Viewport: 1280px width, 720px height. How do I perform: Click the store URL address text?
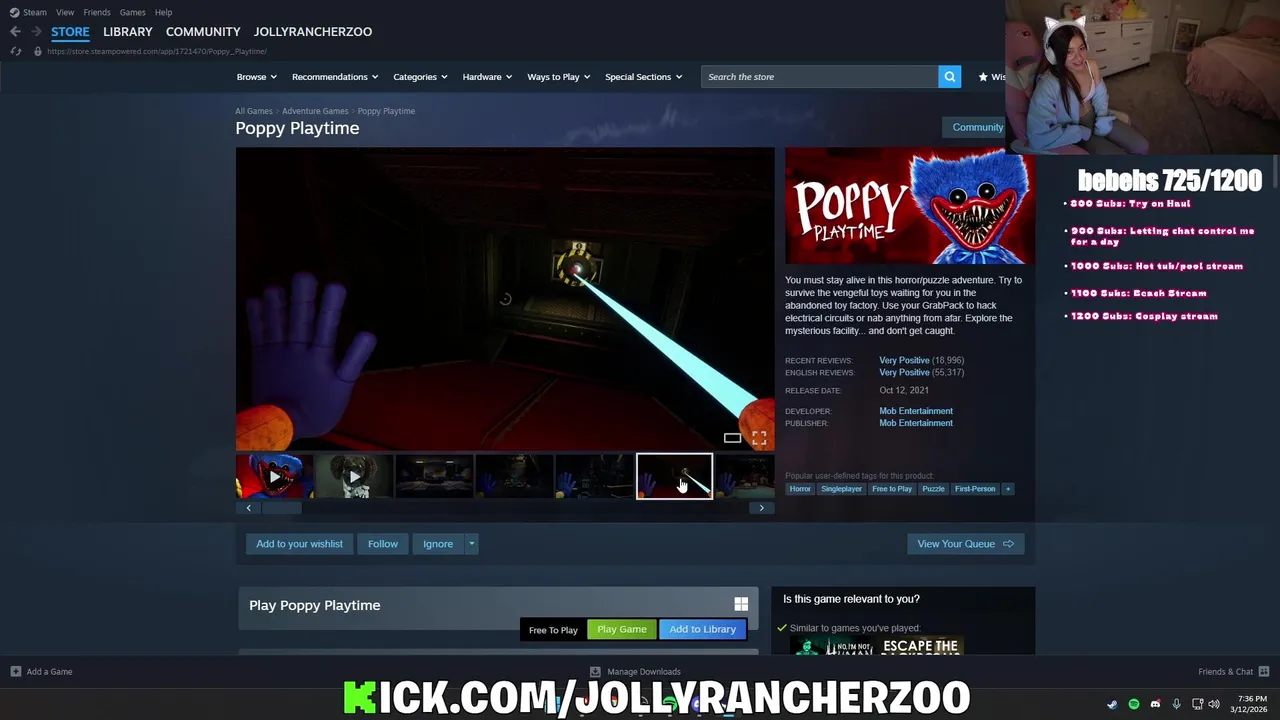157,51
